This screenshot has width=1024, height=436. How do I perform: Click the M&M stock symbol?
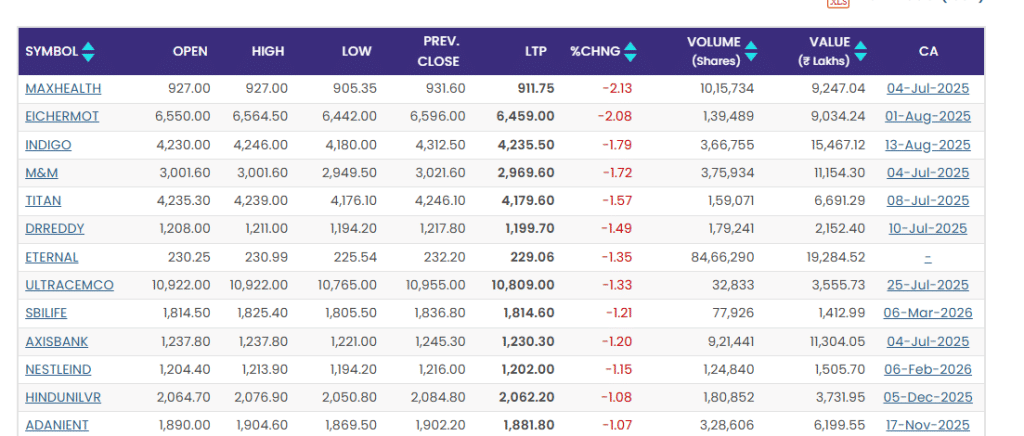(x=41, y=173)
